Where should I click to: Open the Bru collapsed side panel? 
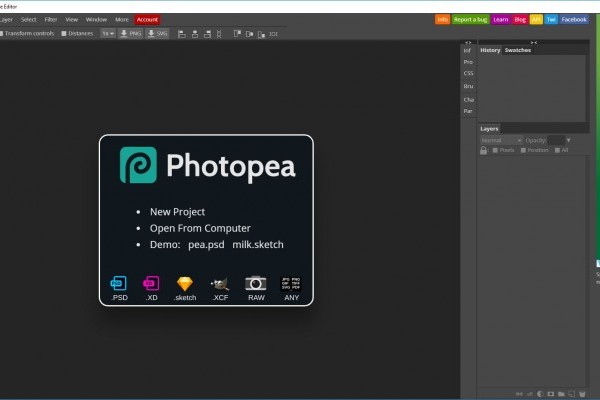(468, 86)
